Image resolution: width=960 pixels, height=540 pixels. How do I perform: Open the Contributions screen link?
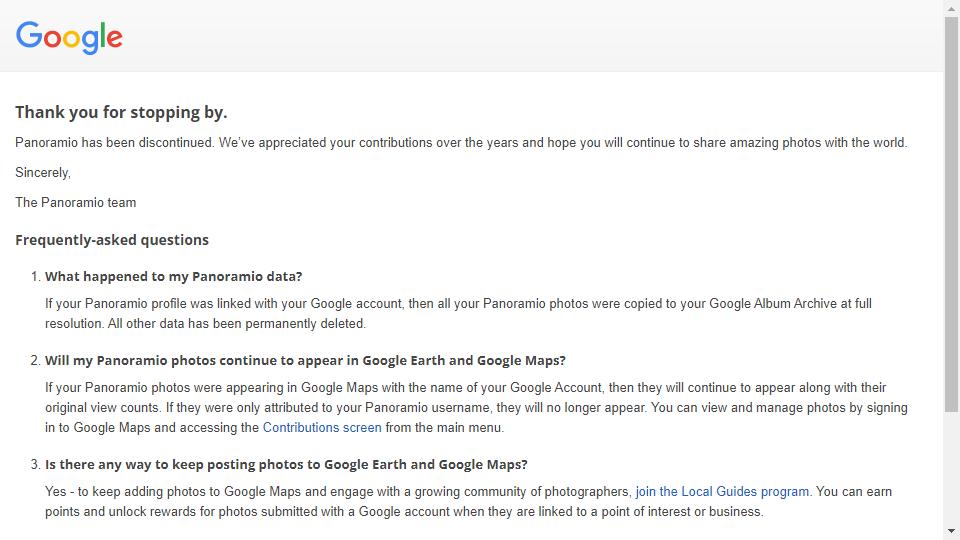pyautogui.click(x=322, y=427)
